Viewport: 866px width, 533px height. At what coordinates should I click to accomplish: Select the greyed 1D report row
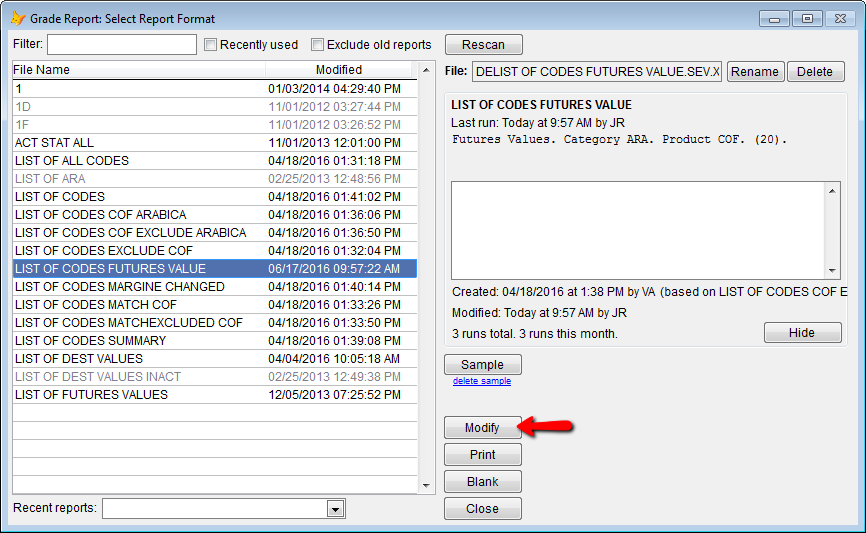click(x=215, y=107)
